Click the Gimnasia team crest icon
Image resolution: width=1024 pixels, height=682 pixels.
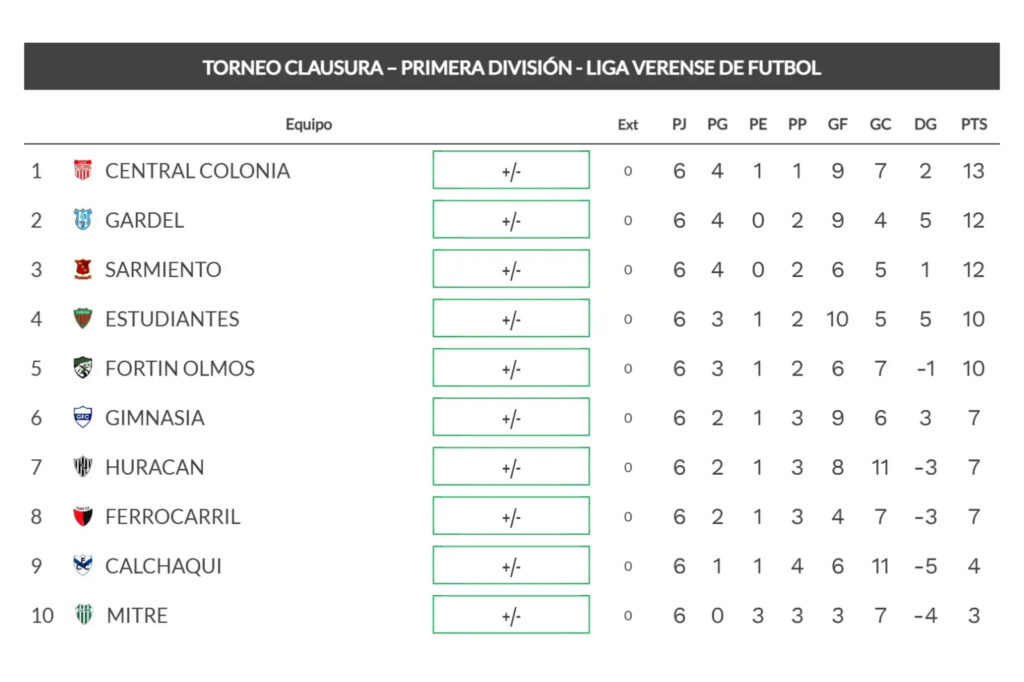83,417
